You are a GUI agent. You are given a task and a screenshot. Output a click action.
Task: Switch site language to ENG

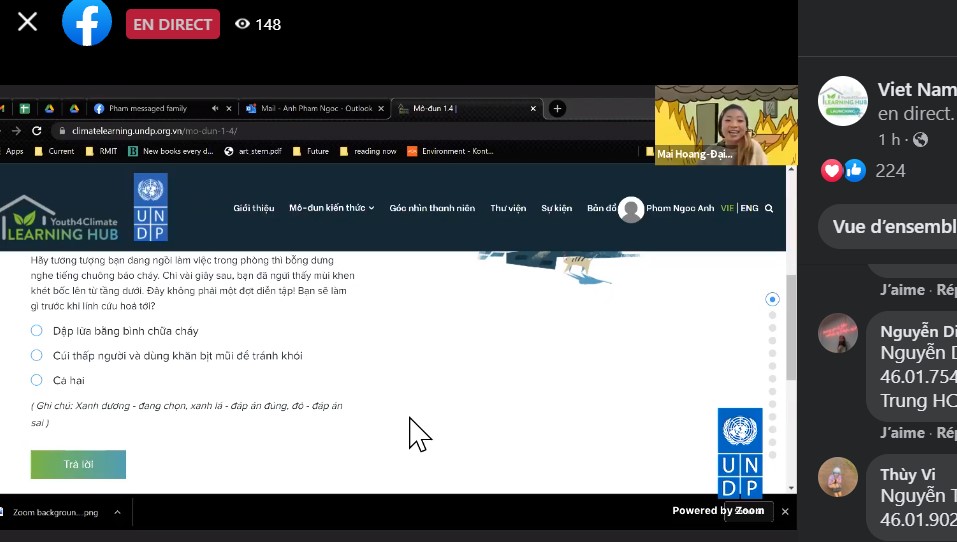point(749,208)
